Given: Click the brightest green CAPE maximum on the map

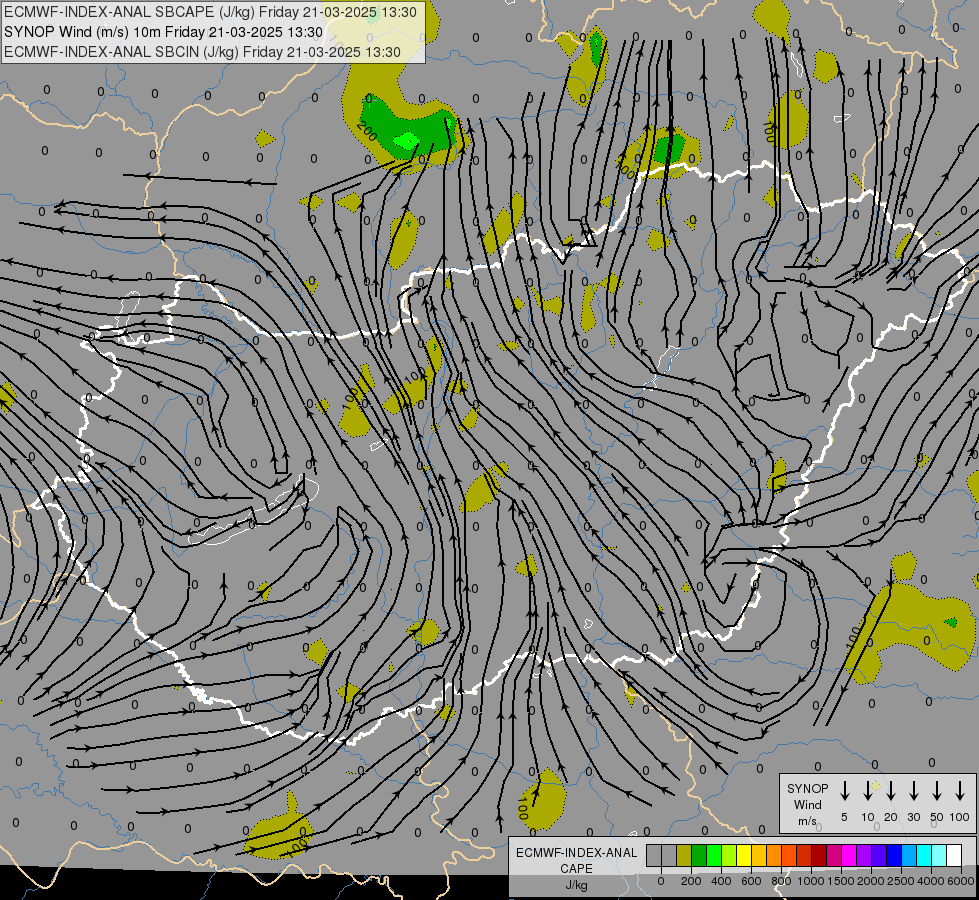Looking at the screenshot, I should (408, 139).
